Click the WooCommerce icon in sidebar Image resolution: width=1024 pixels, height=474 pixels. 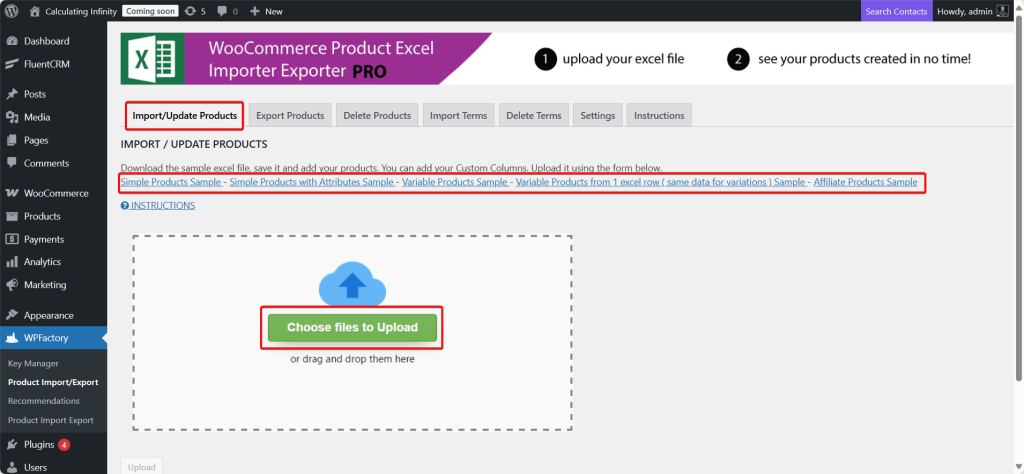pos(12,193)
